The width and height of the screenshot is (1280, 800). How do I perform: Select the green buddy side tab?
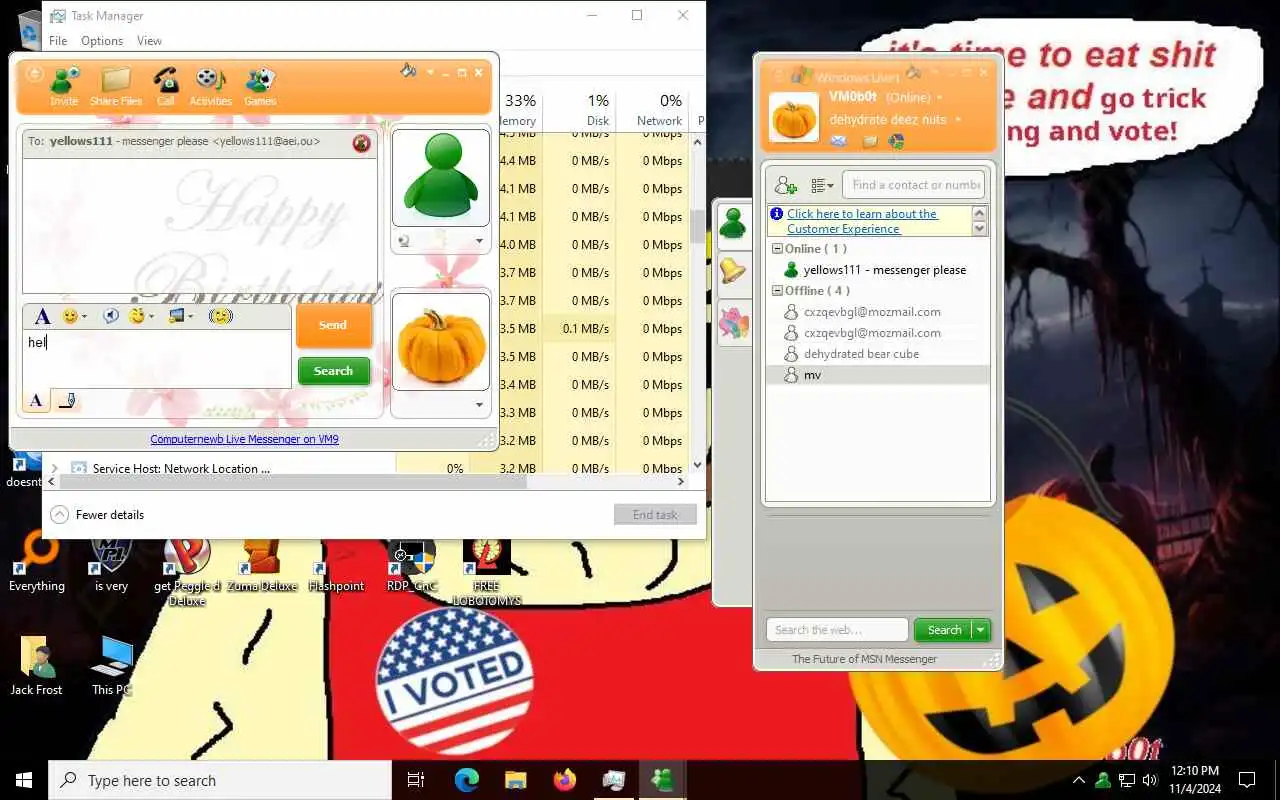point(733,224)
